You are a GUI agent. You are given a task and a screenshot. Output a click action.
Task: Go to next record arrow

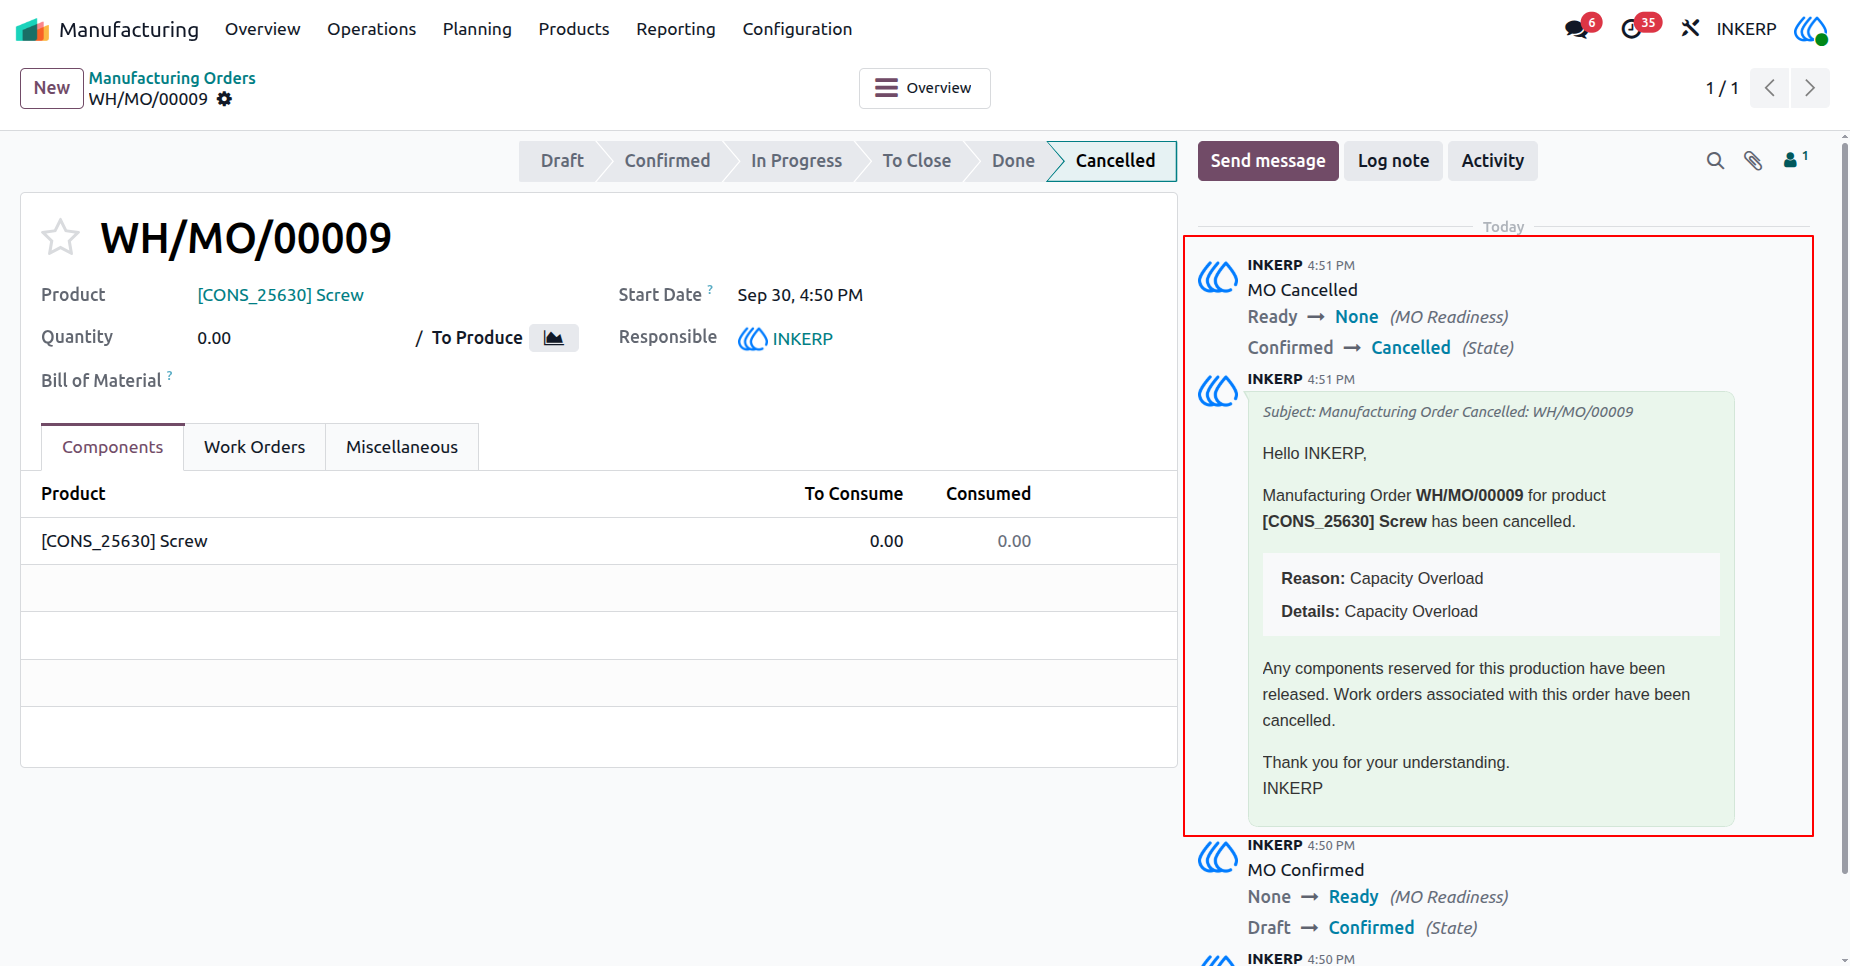pos(1810,88)
